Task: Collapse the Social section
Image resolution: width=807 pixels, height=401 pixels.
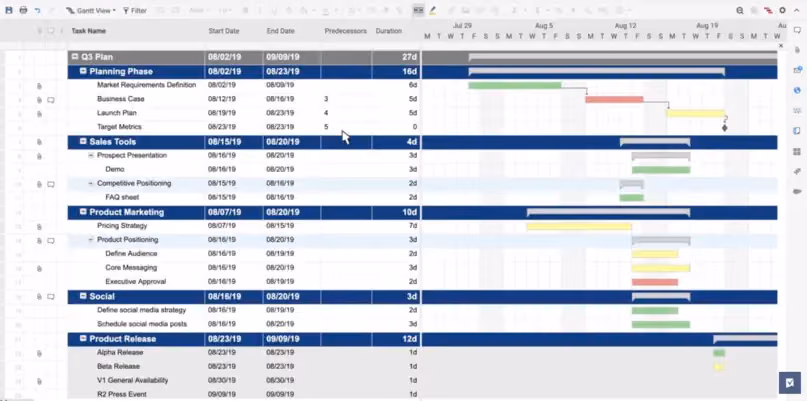Action: [x=83, y=297]
